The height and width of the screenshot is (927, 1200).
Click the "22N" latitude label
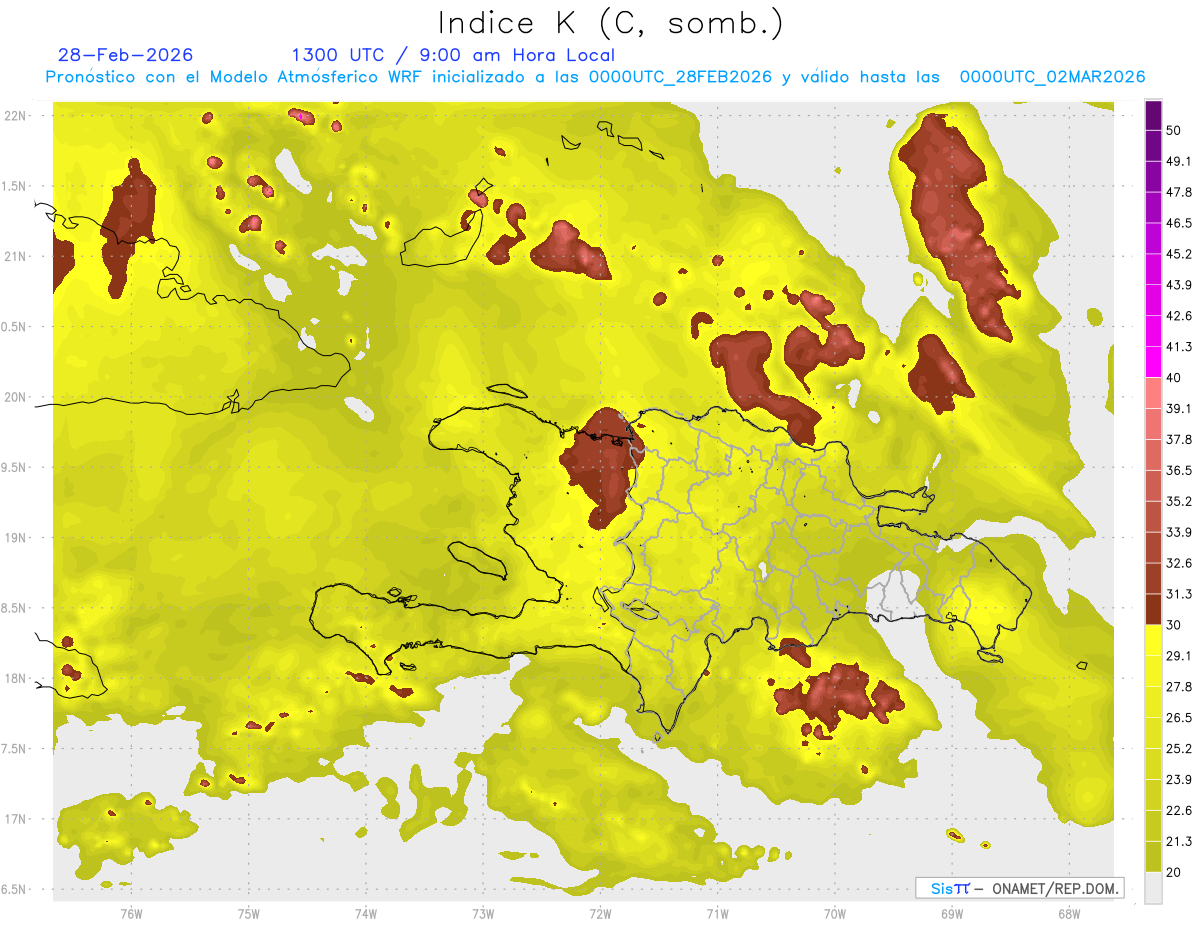click(x=15, y=116)
